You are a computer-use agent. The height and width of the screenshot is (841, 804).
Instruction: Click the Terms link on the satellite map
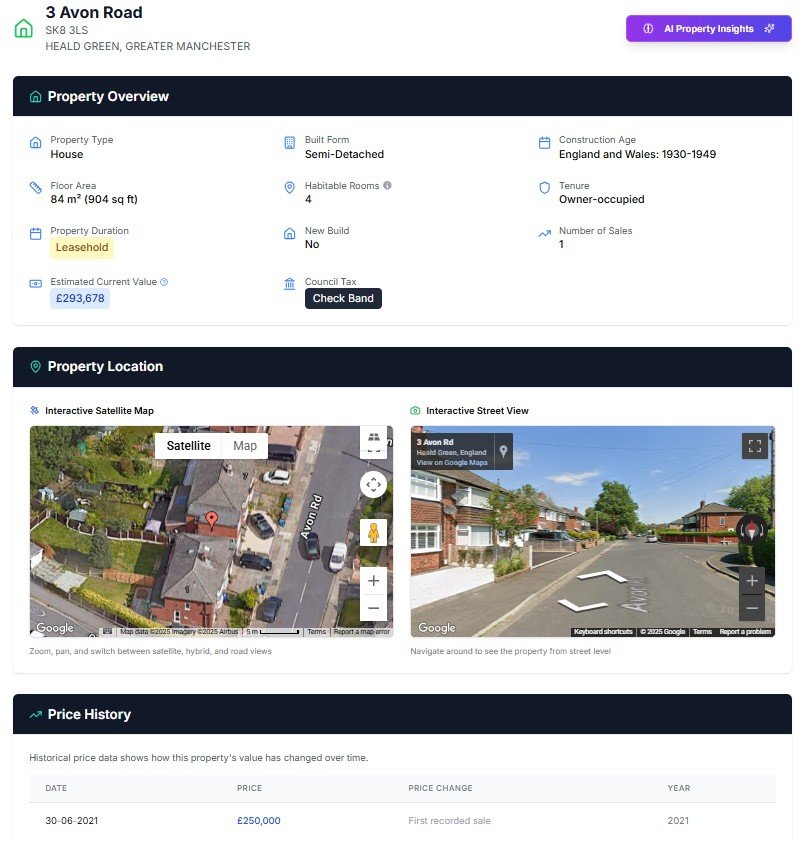317,631
